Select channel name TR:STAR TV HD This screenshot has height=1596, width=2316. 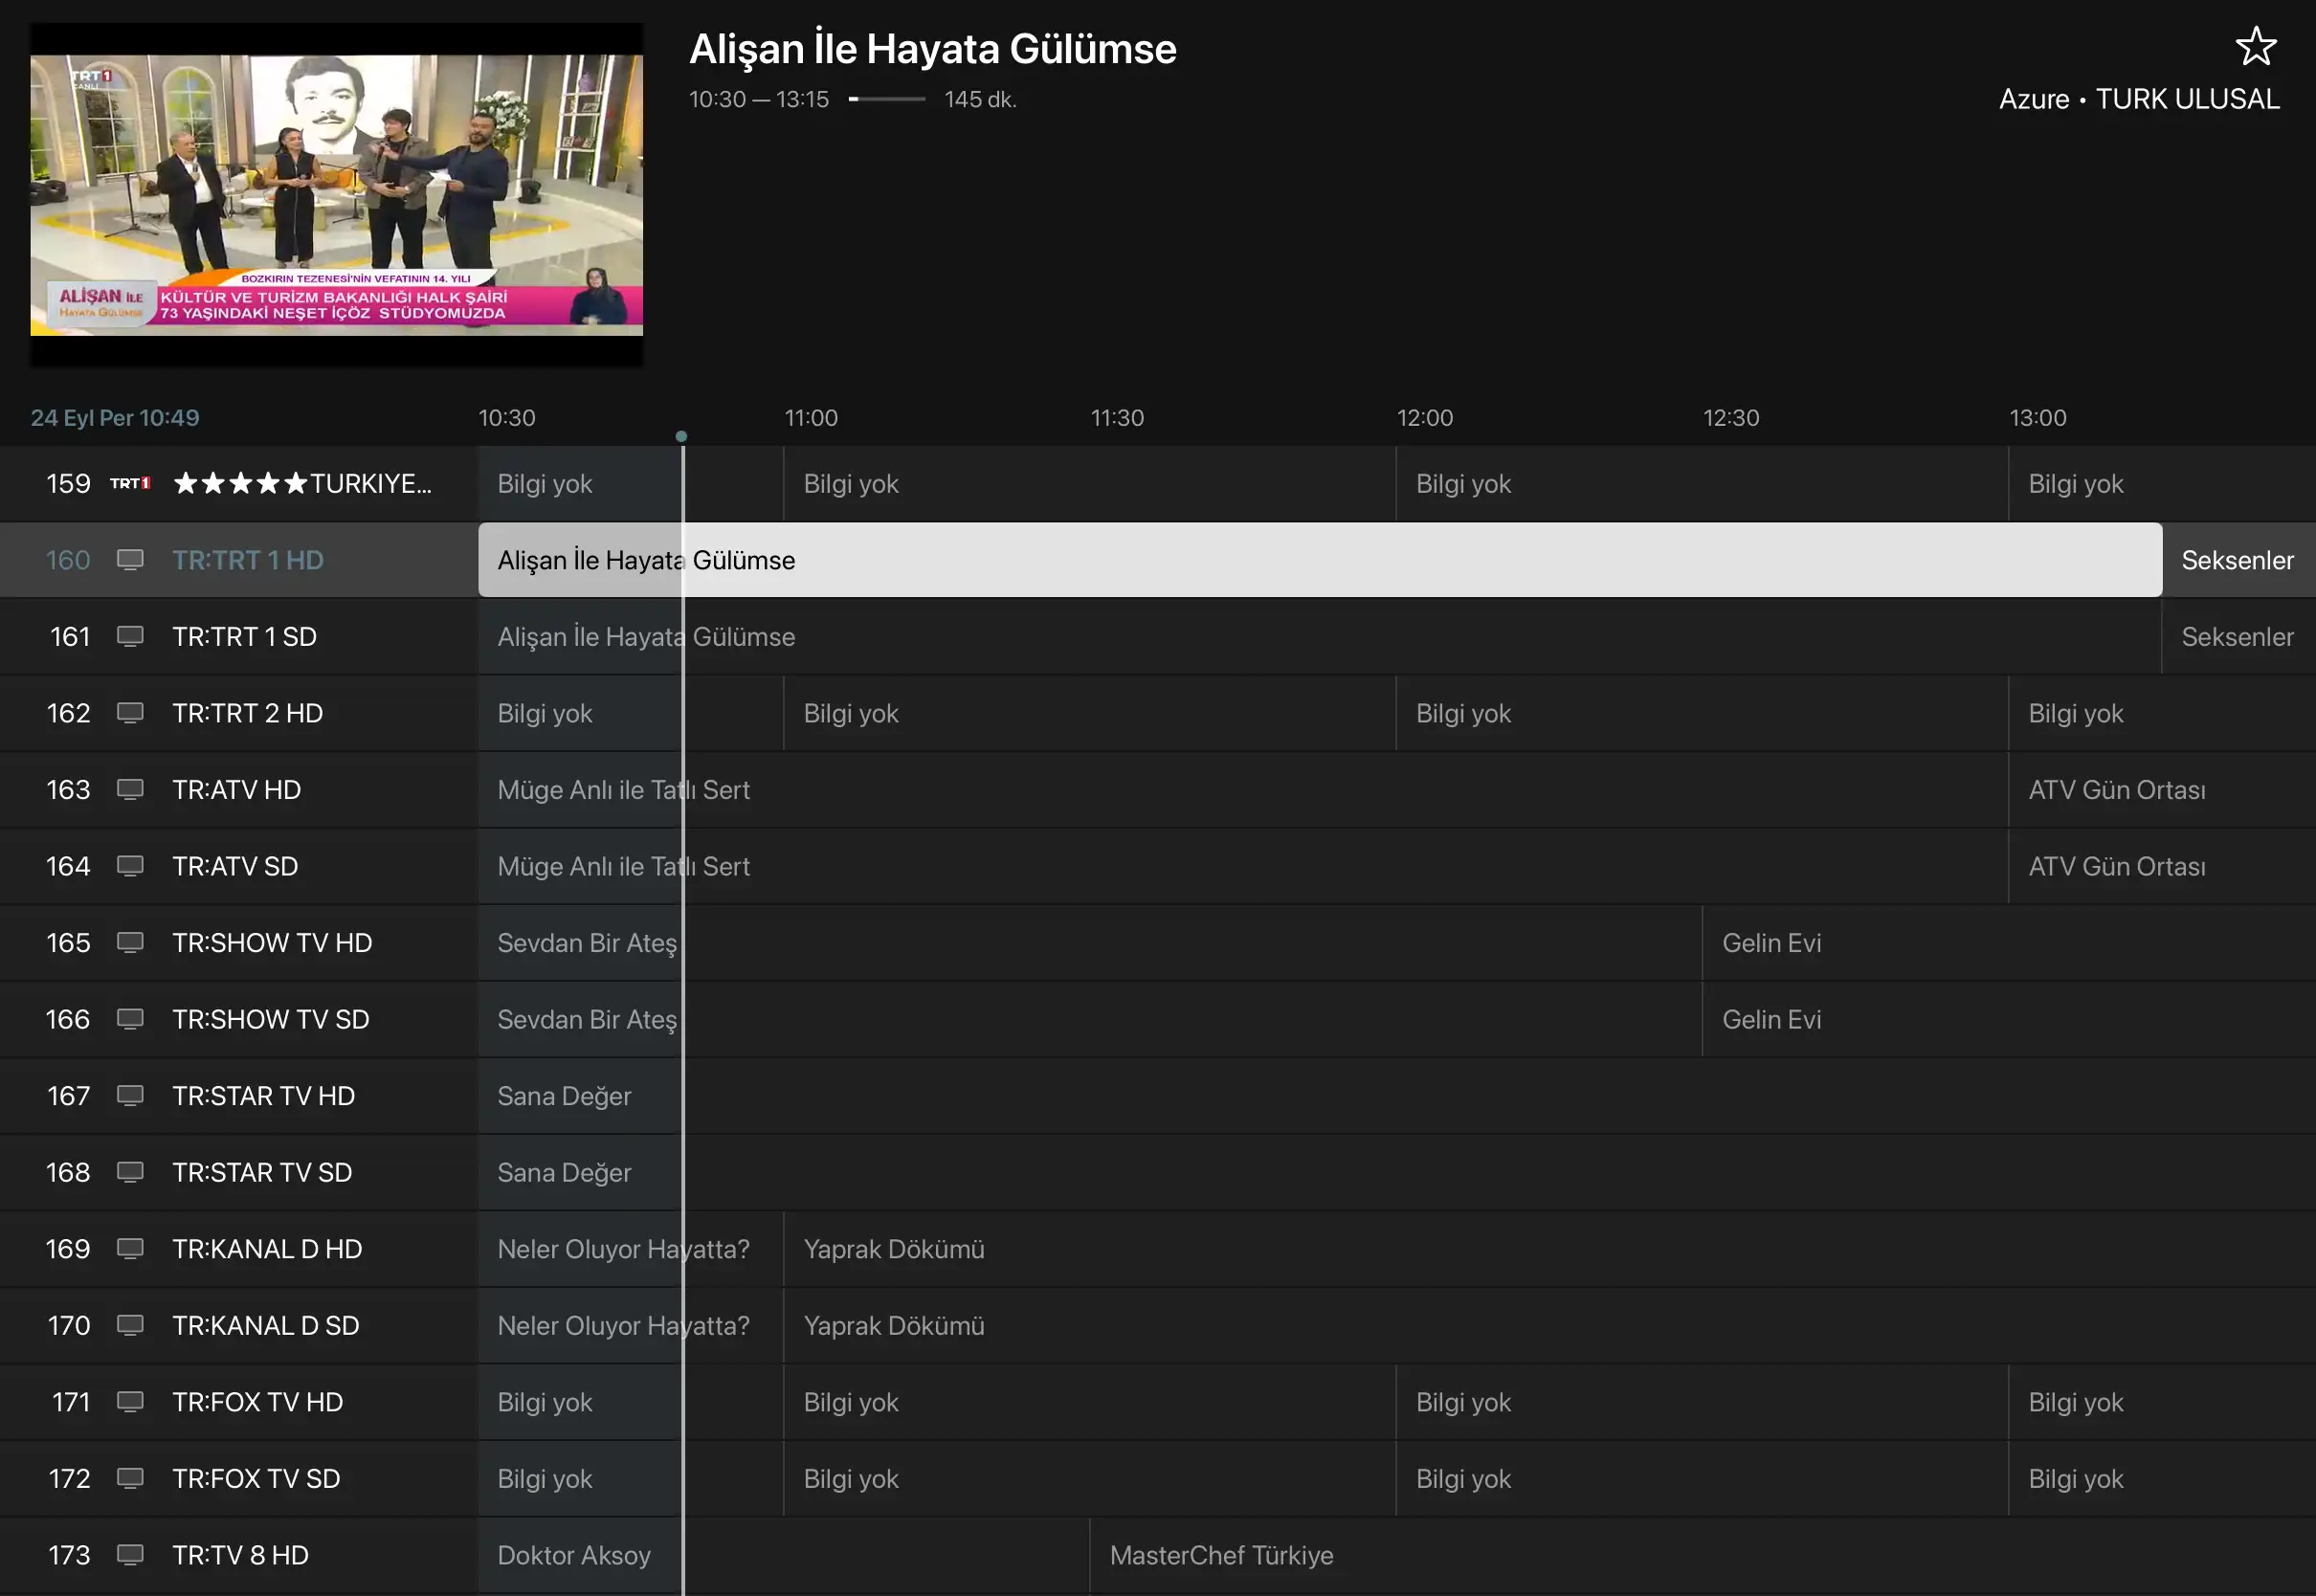(x=263, y=1096)
